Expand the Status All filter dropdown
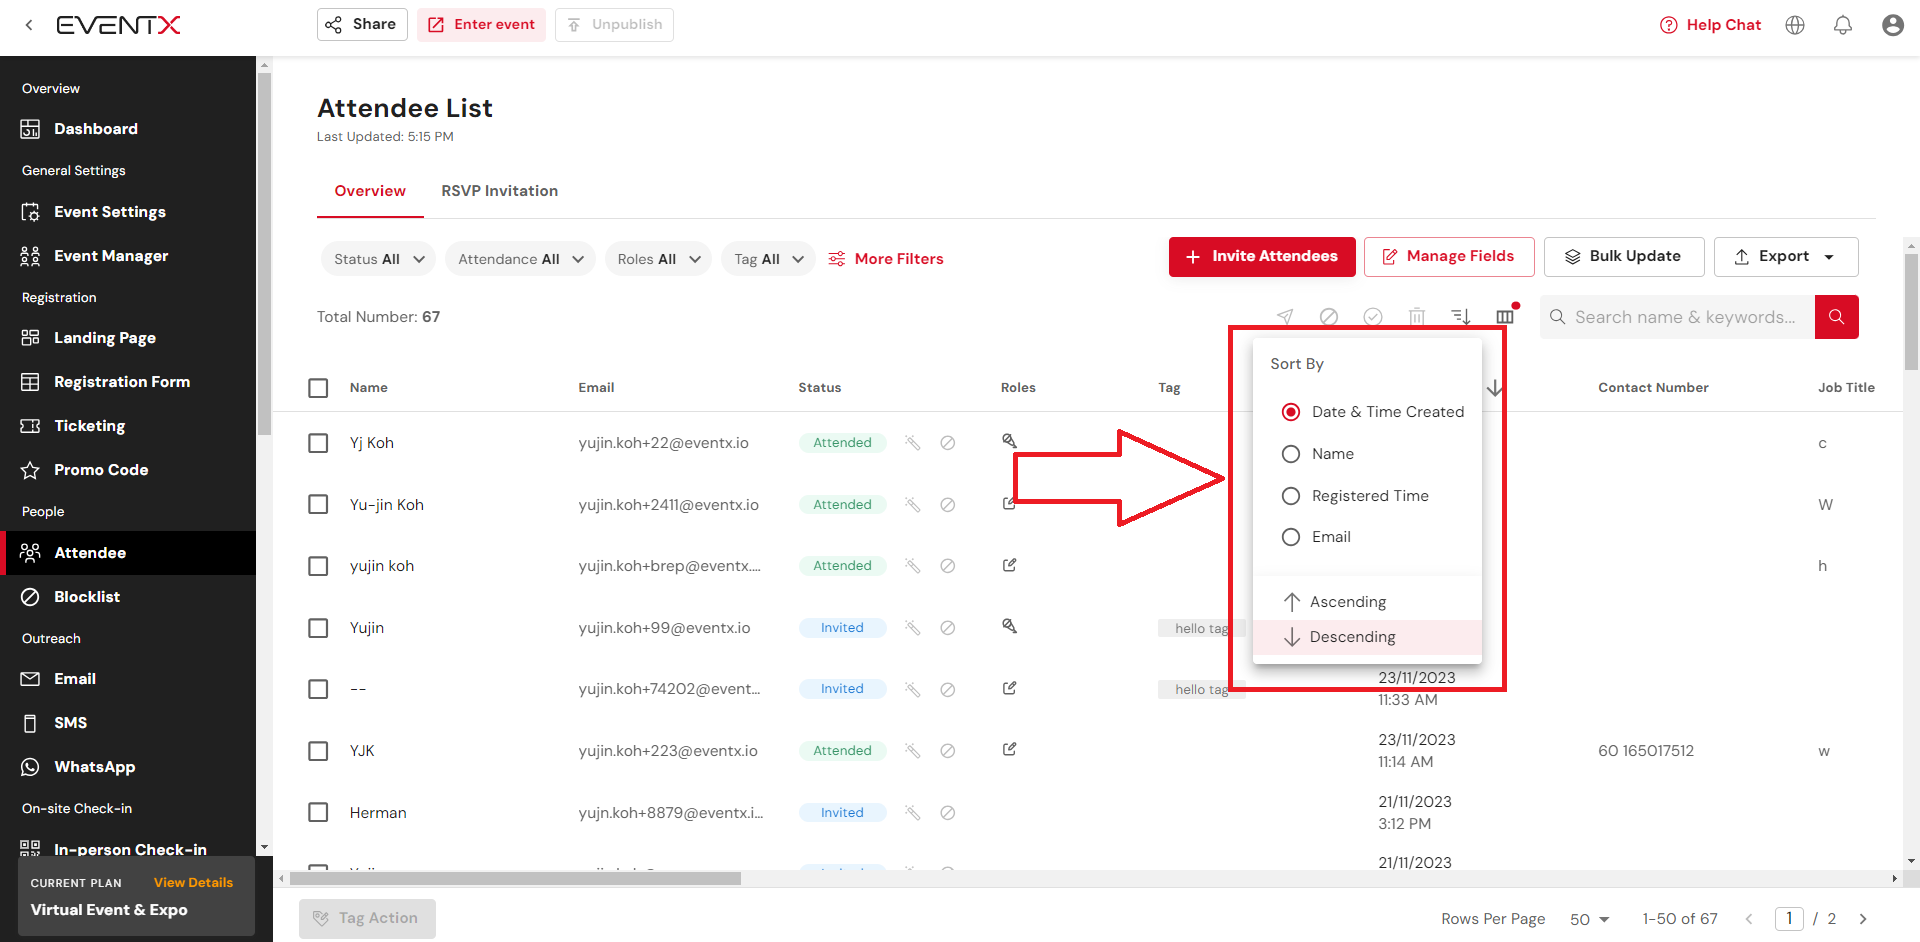This screenshot has width=1920, height=942. tap(378, 259)
